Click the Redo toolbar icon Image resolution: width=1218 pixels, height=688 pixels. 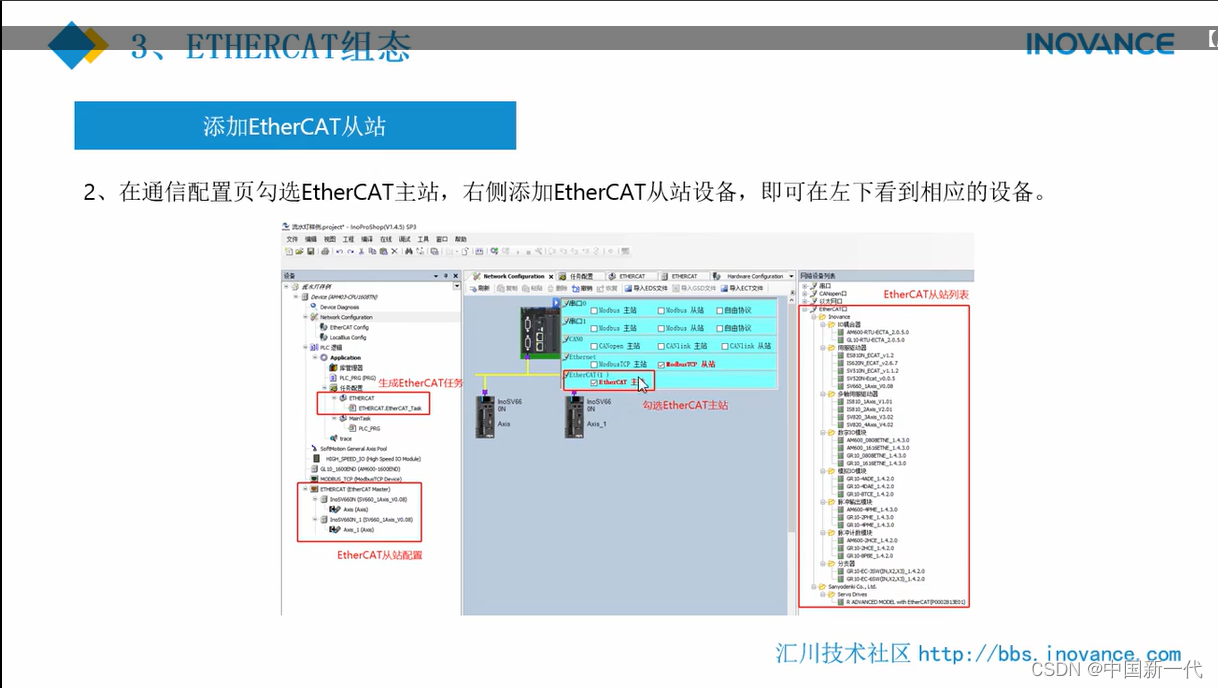point(350,251)
